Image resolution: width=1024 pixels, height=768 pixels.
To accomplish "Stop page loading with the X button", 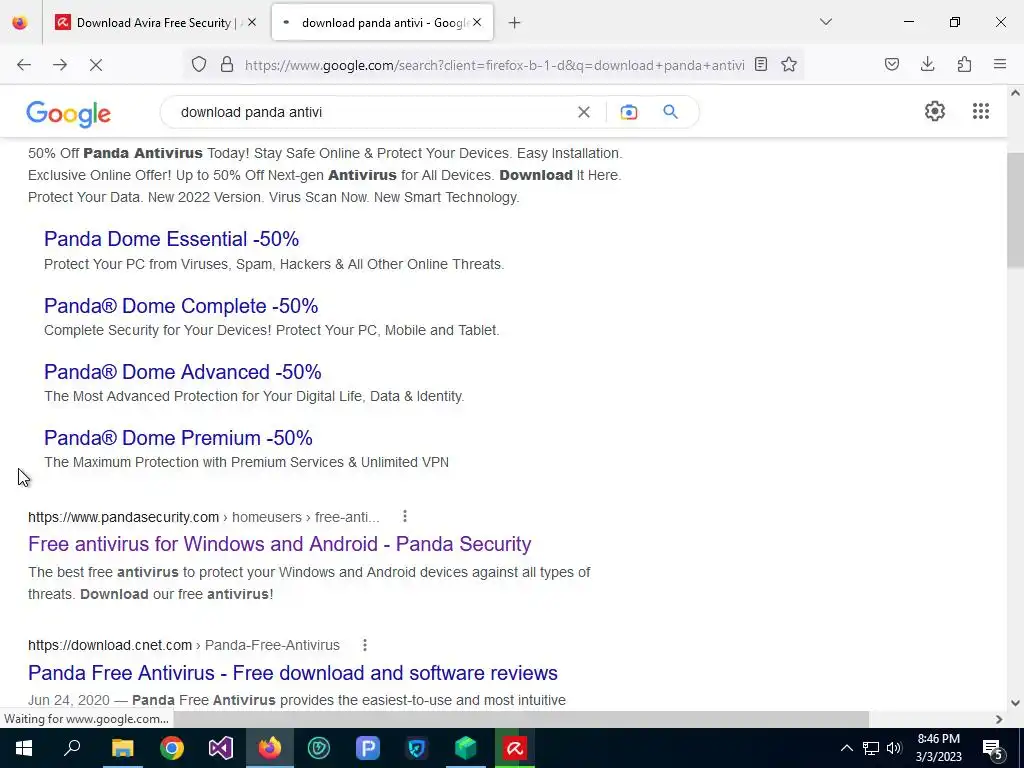I will 96,65.
